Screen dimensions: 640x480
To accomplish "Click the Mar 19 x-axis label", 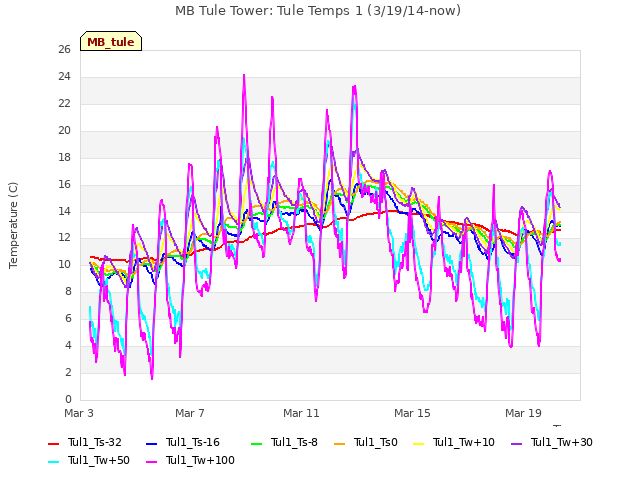I will pyautogui.click(x=523, y=413).
